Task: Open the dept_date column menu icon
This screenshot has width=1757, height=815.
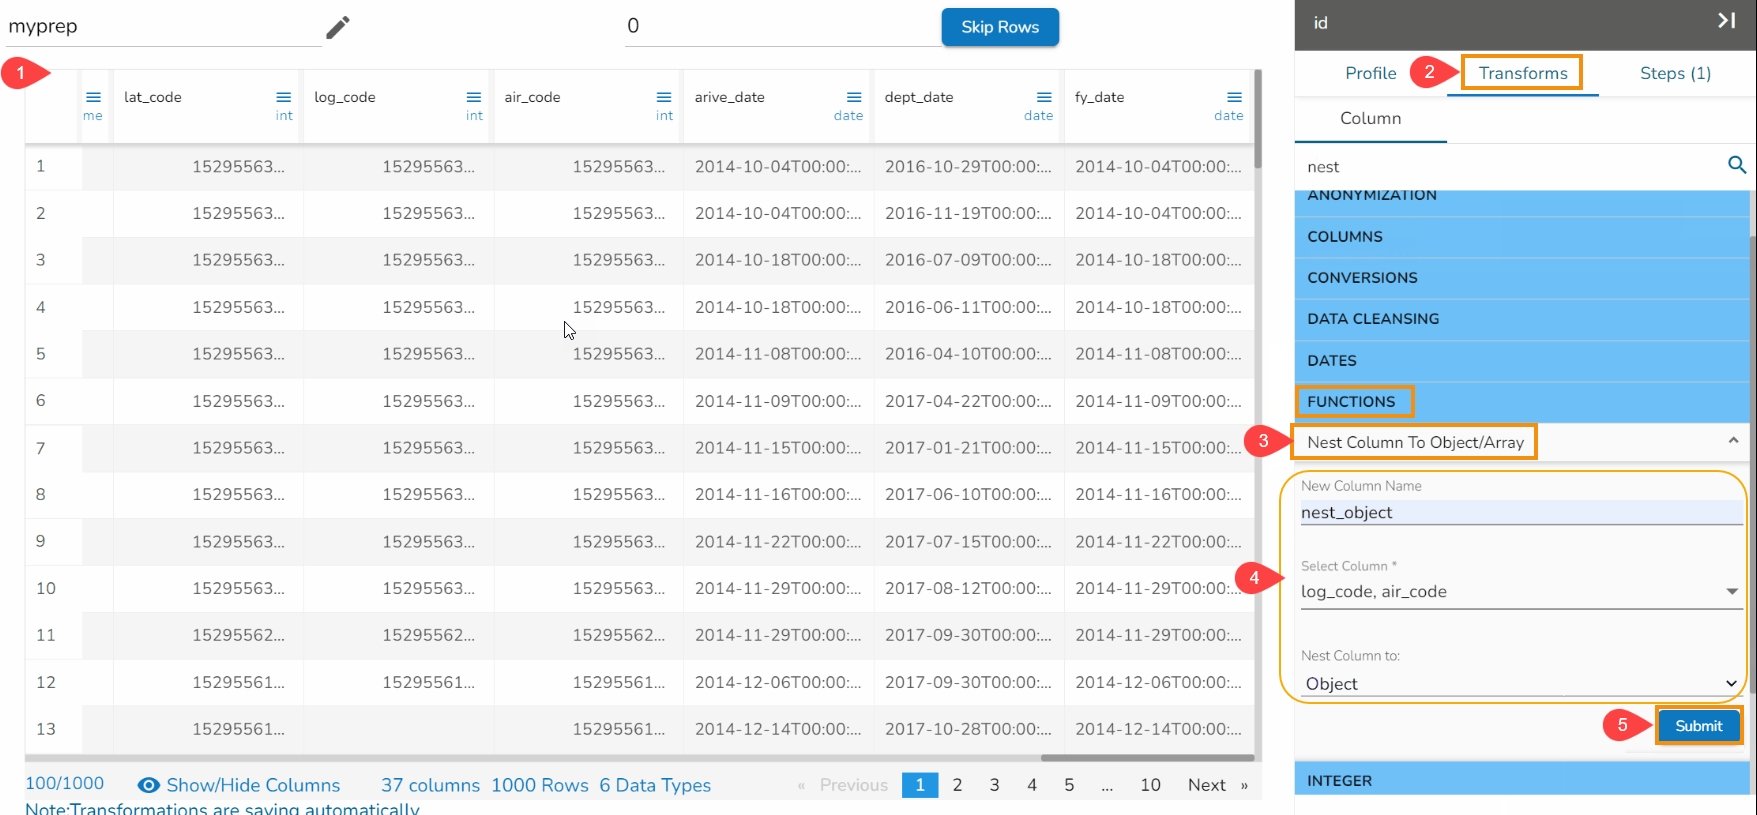Action: pos(1043,97)
